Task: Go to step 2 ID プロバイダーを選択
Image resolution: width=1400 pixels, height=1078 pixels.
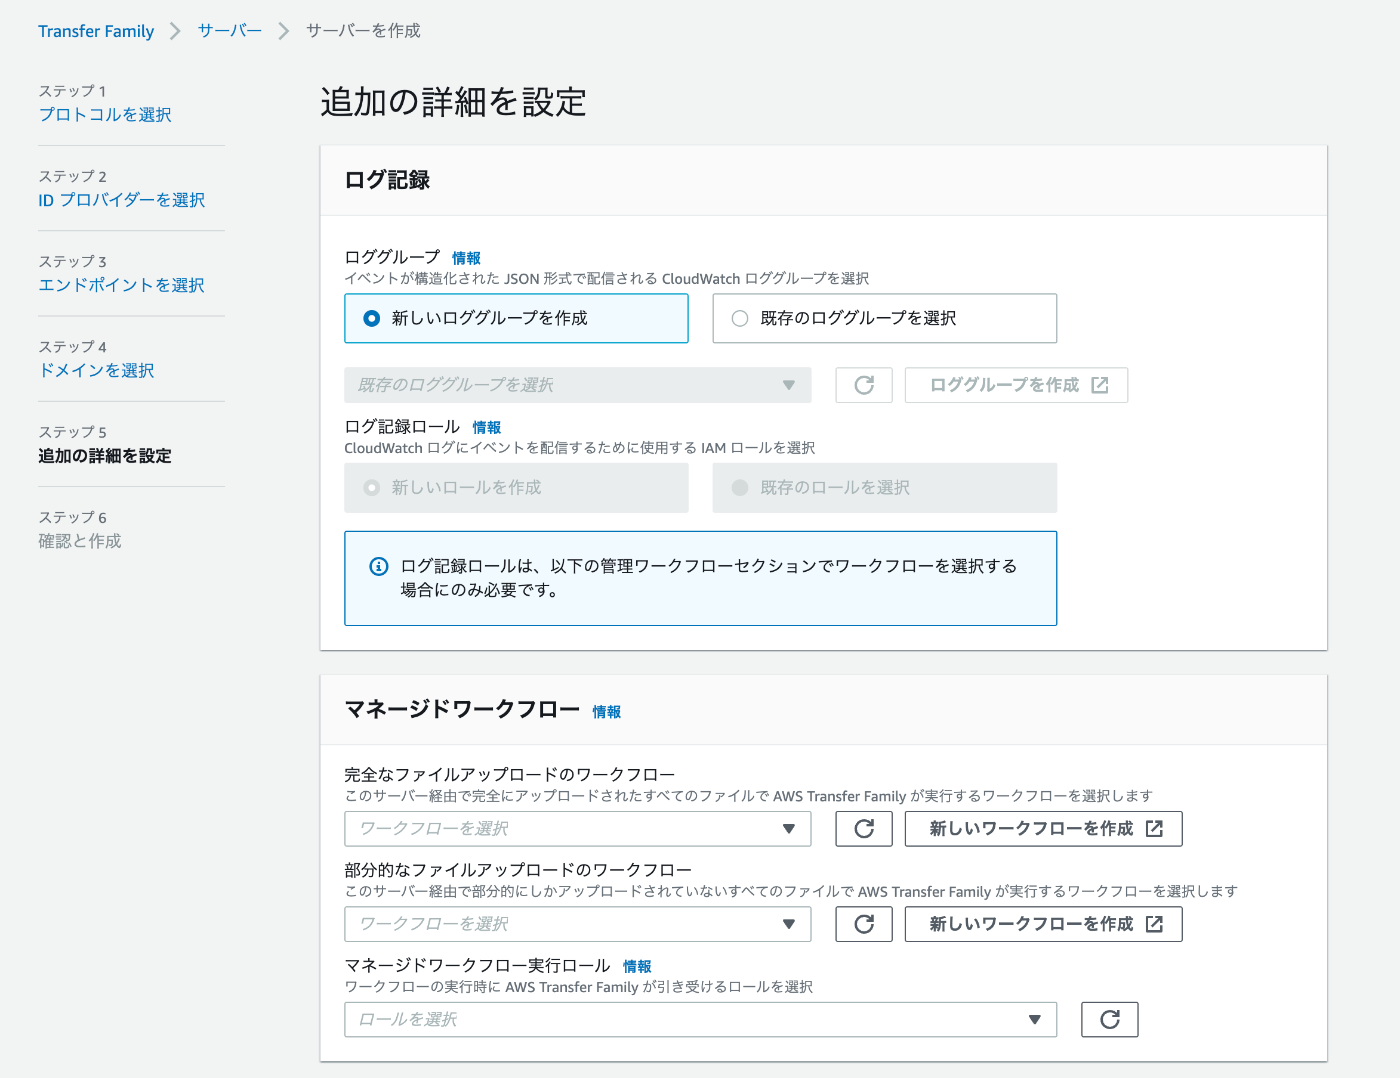Action: click(x=122, y=200)
